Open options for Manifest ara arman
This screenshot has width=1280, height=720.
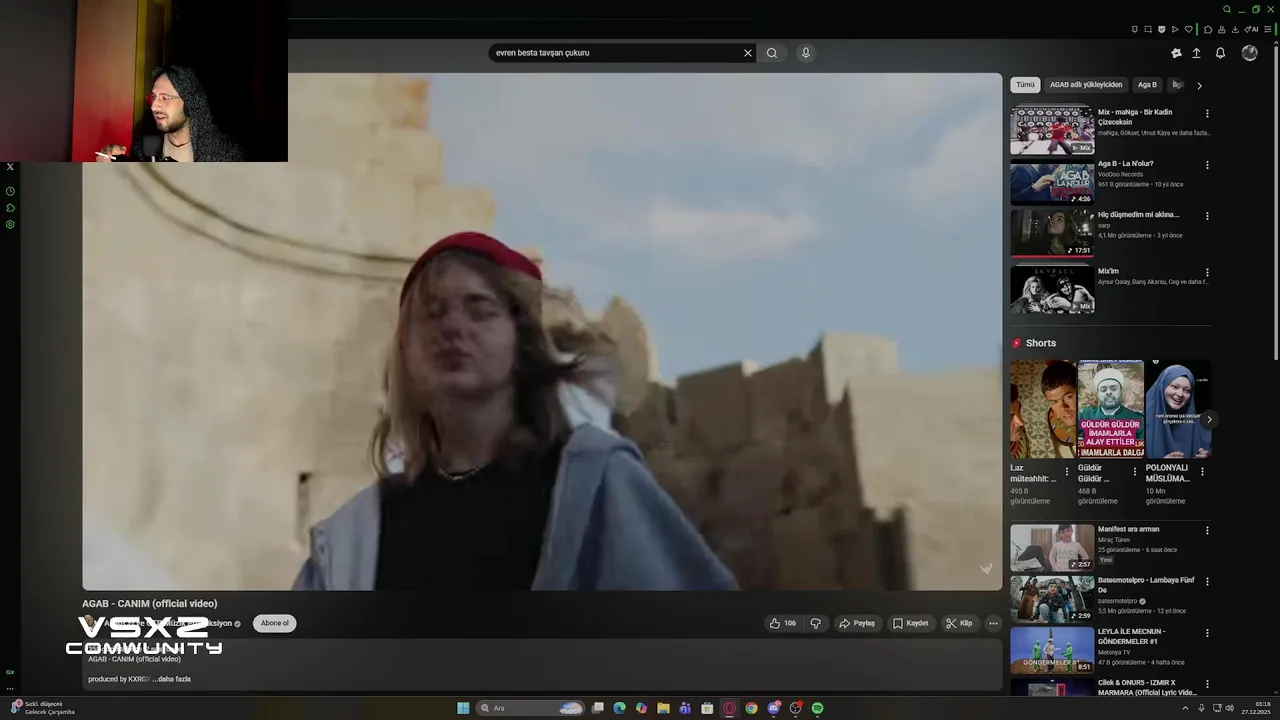coord(1207,531)
